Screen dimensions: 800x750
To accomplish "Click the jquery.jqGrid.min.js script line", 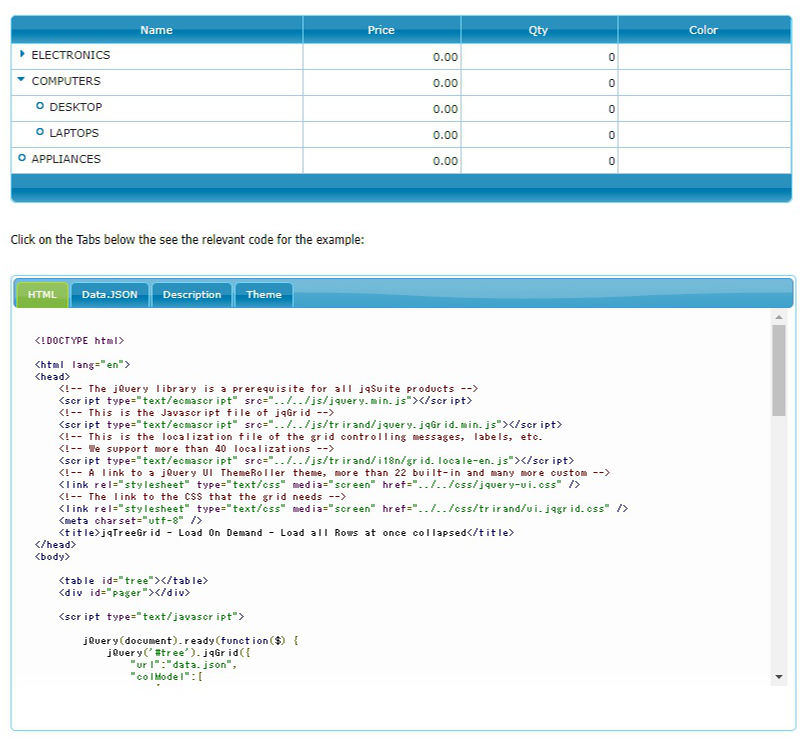I will click(x=310, y=424).
